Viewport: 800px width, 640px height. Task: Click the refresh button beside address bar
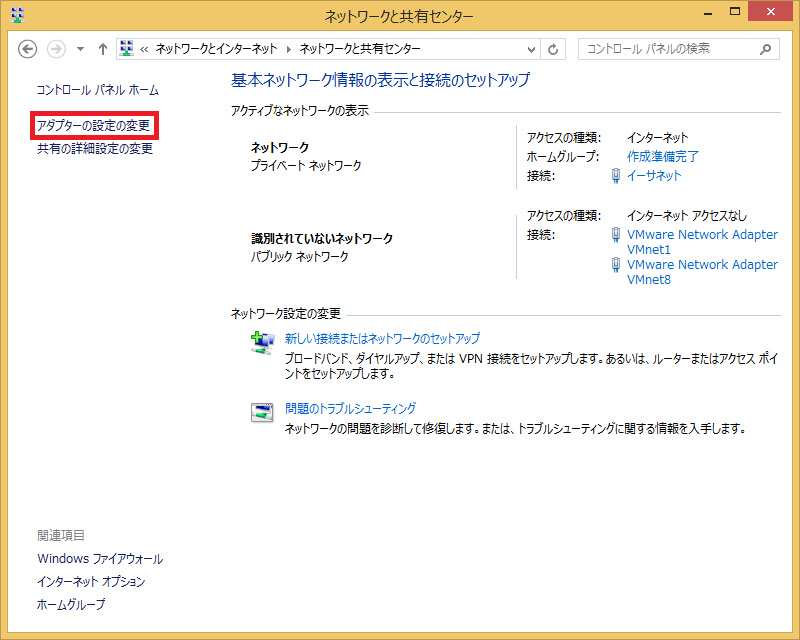tap(554, 49)
